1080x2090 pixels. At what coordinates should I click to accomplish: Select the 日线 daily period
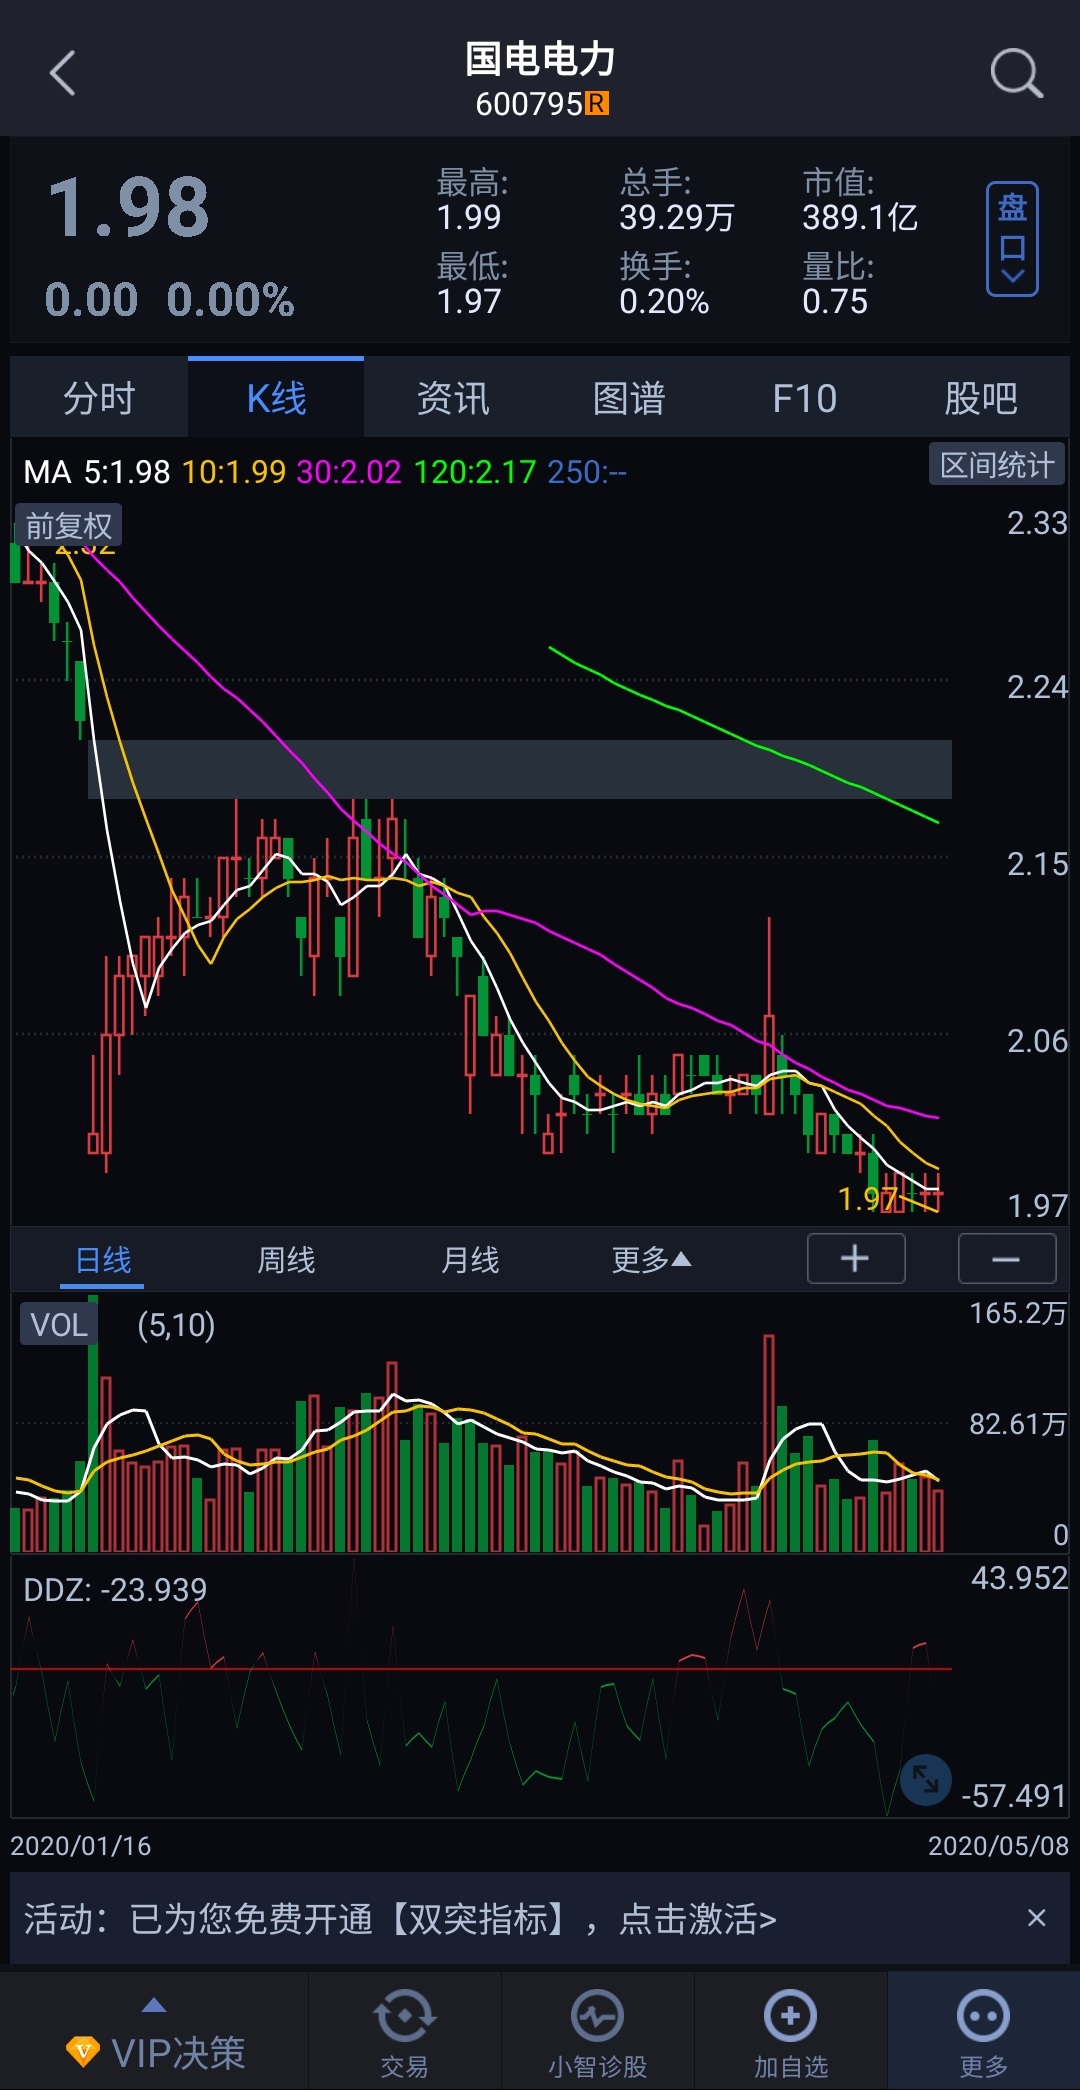click(x=103, y=1260)
